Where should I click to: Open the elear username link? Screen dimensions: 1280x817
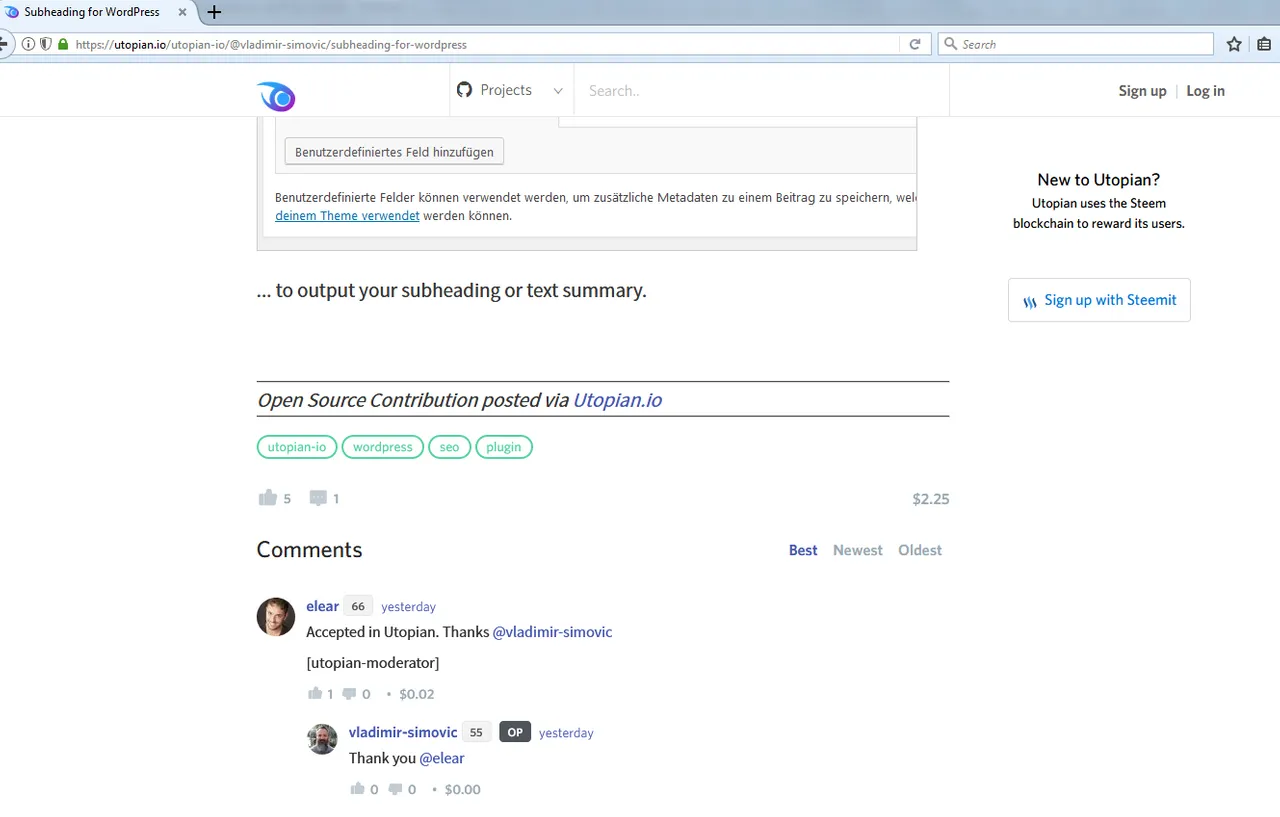click(x=322, y=606)
